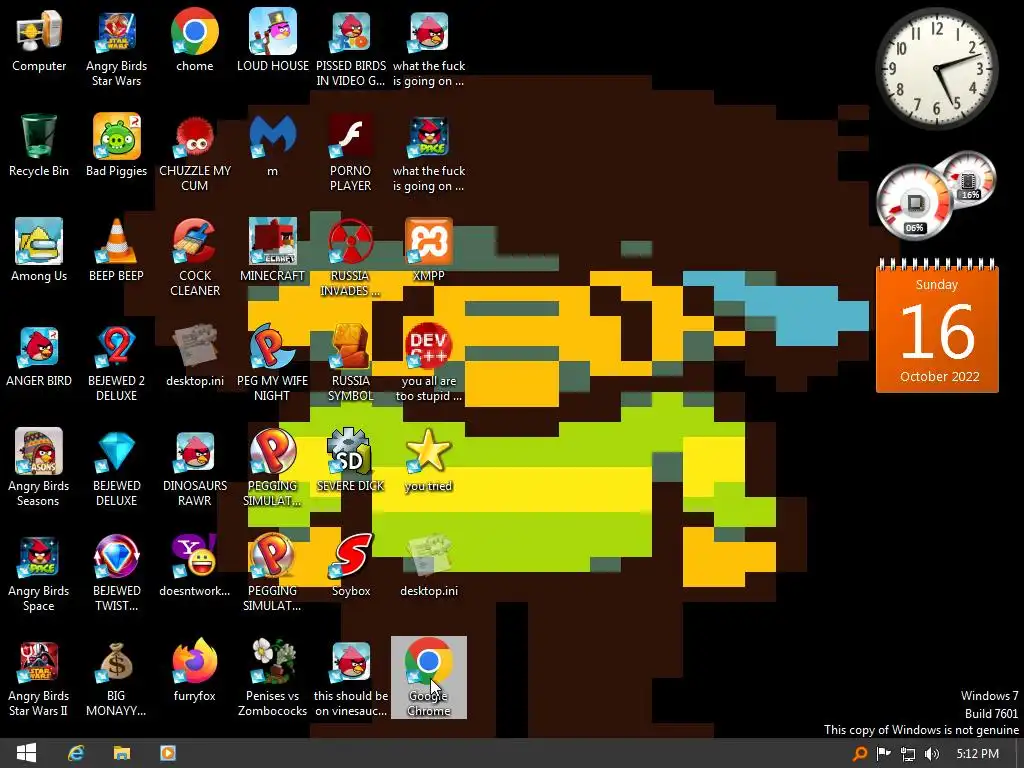Select the RUSSIA INVADES... radiation icon
Screen dimensions: 1024x768
click(x=351, y=258)
